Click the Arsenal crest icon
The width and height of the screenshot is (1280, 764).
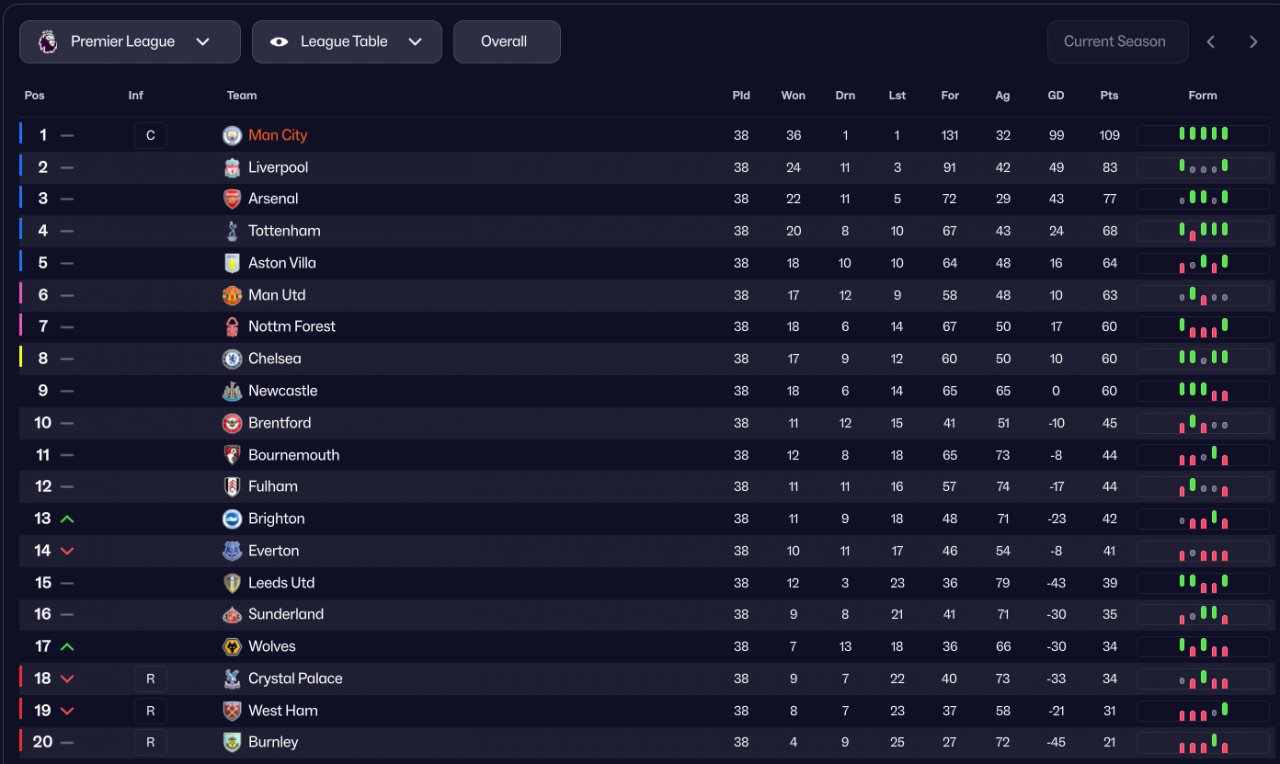pyautogui.click(x=232, y=199)
